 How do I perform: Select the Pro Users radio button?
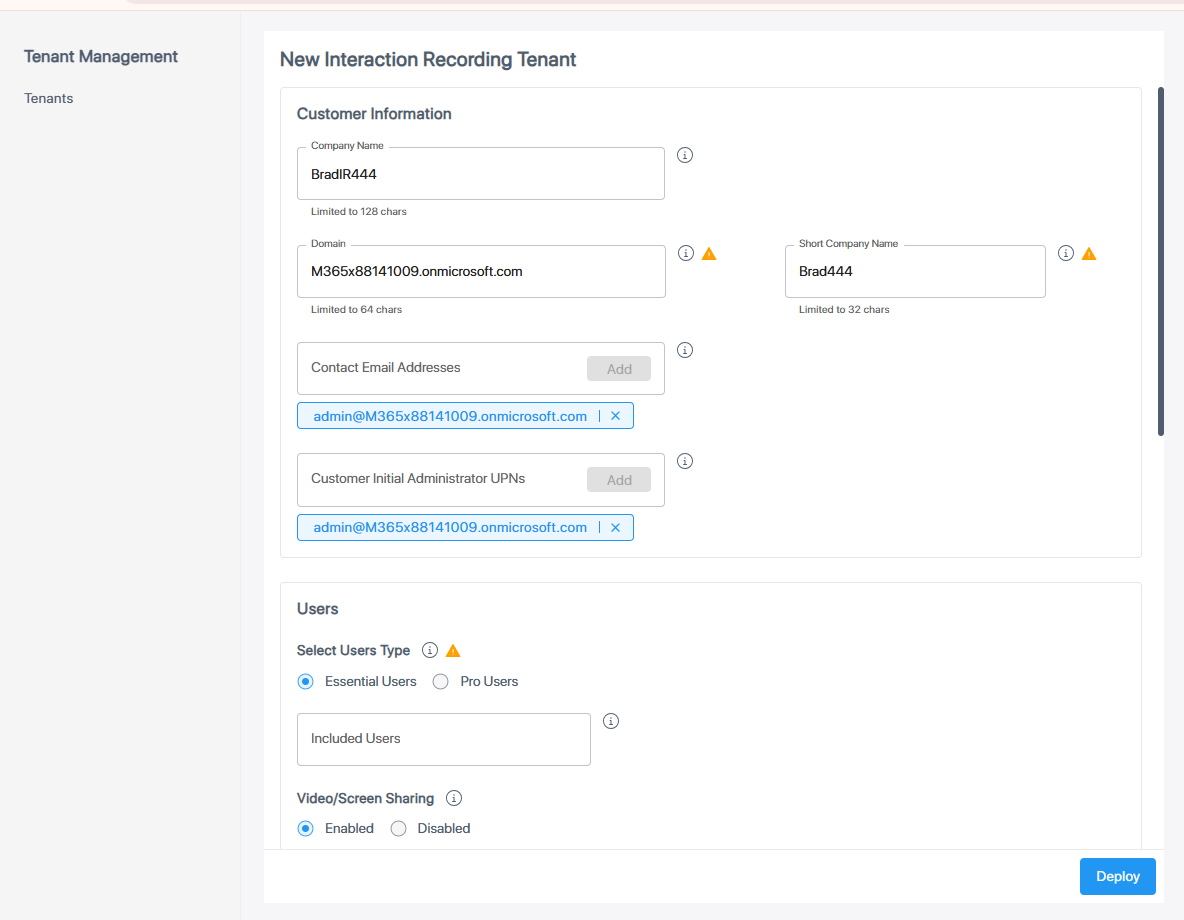(x=441, y=681)
